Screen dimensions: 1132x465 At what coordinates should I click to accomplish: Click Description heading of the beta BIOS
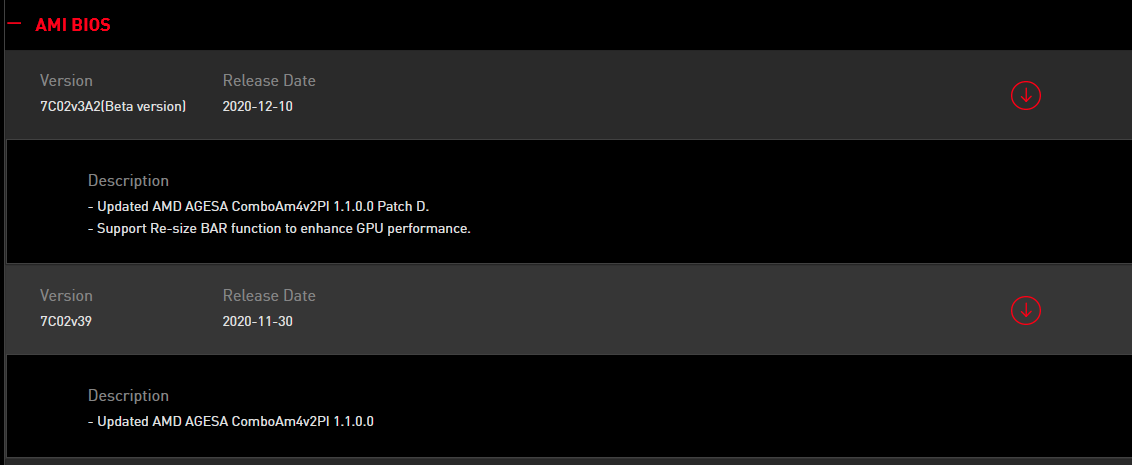pyautogui.click(x=129, y=181)
